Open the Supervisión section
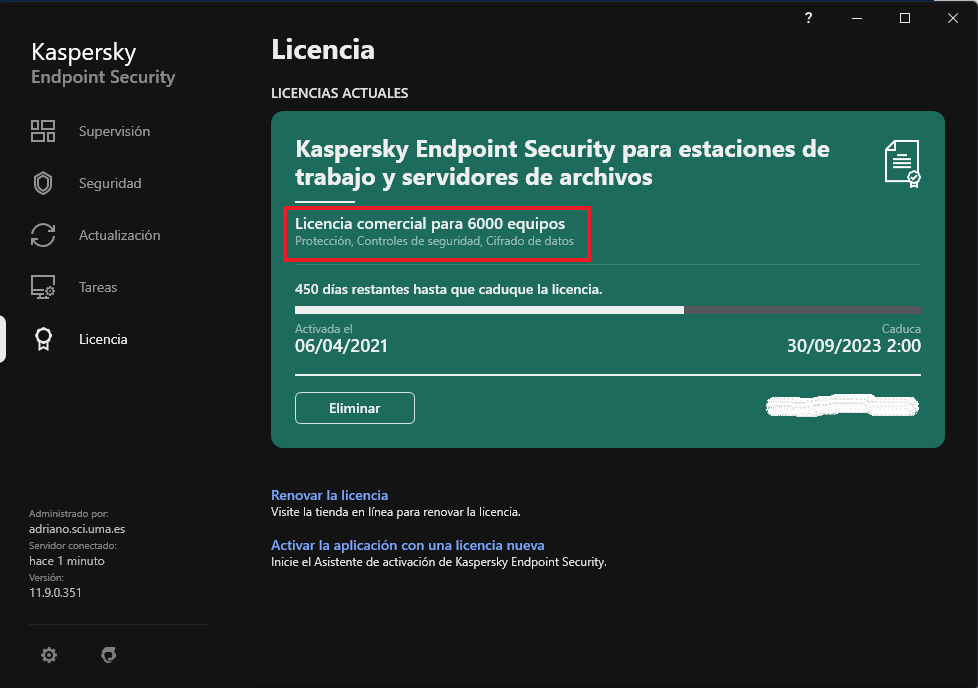The width and height of the screenshot is (978, 688). click(114, 132)
